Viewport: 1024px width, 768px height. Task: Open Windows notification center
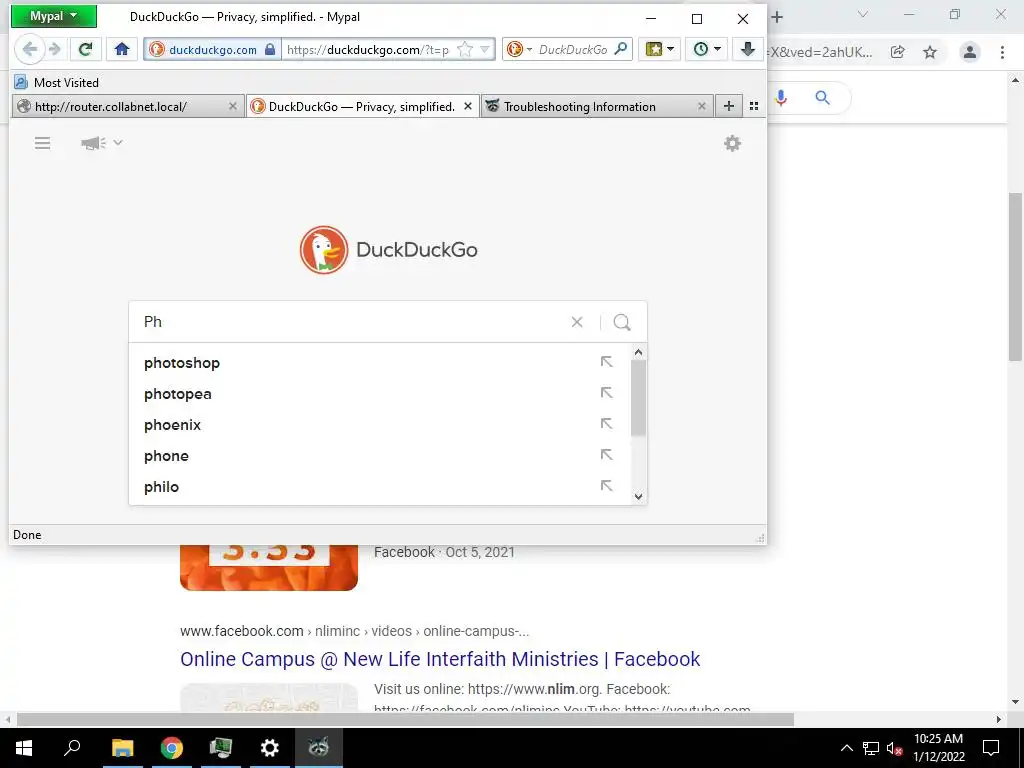(991, 748)
